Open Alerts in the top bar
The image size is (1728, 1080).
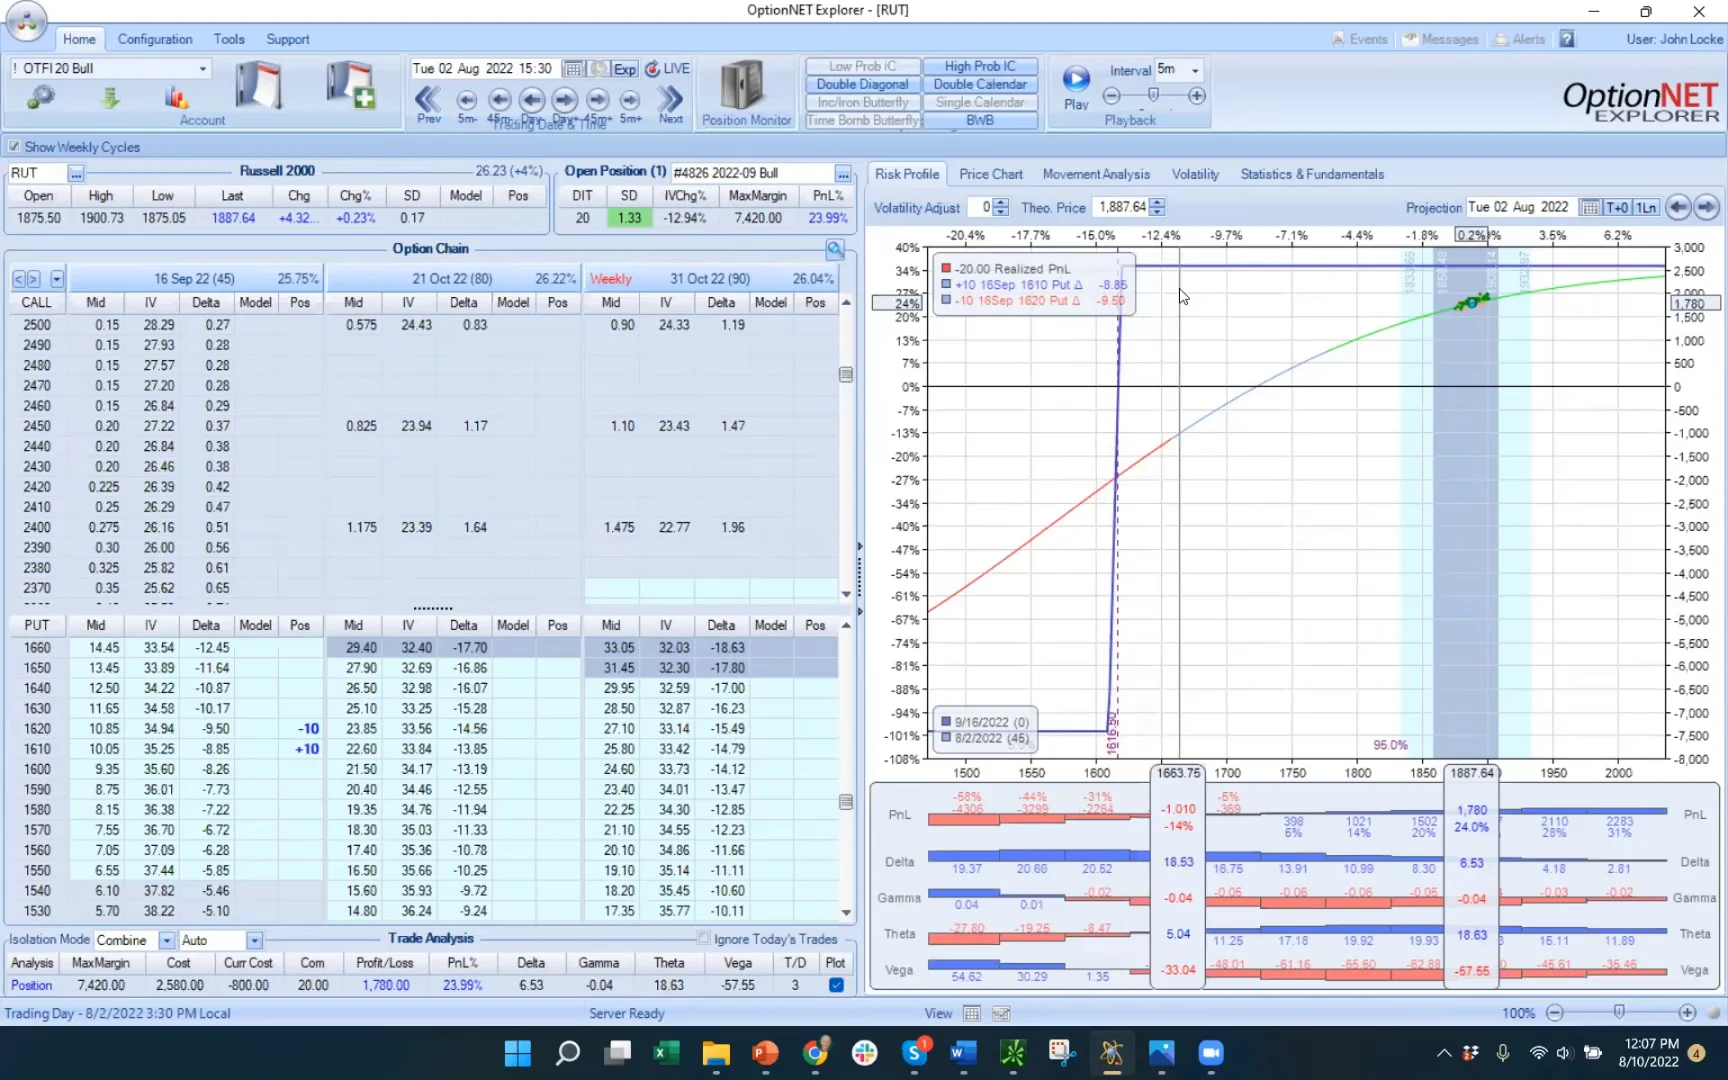(1520, 39)
